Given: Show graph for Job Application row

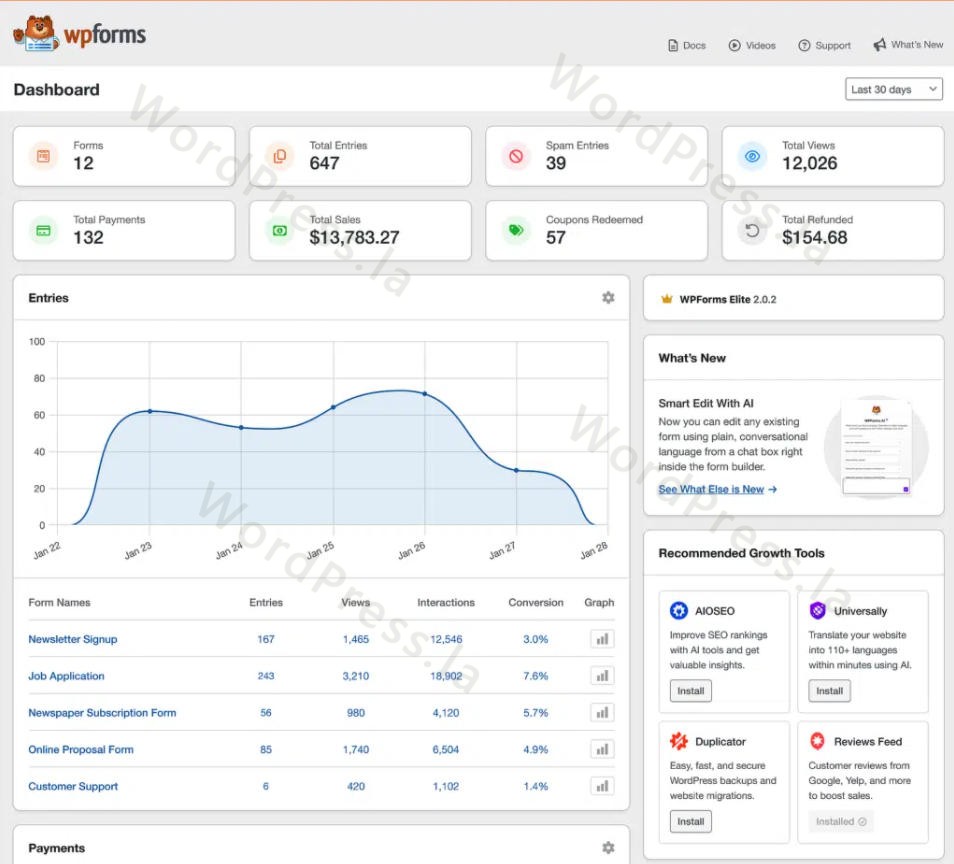Looking at the screenshot, I should tap(602, 676).
